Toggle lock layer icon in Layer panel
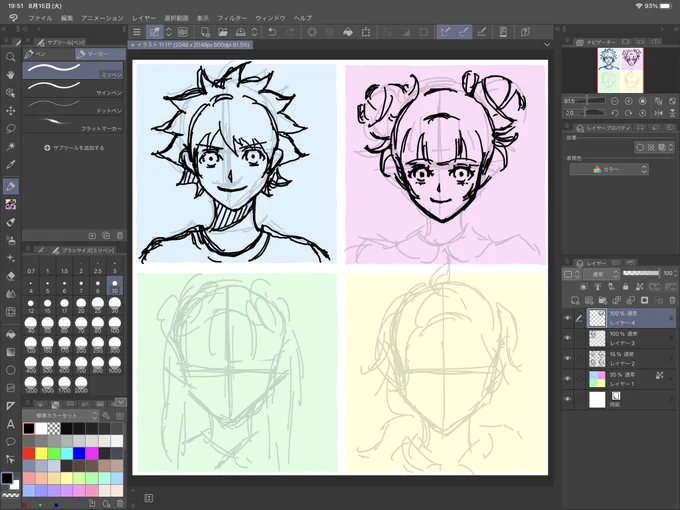 coord(625,287)
